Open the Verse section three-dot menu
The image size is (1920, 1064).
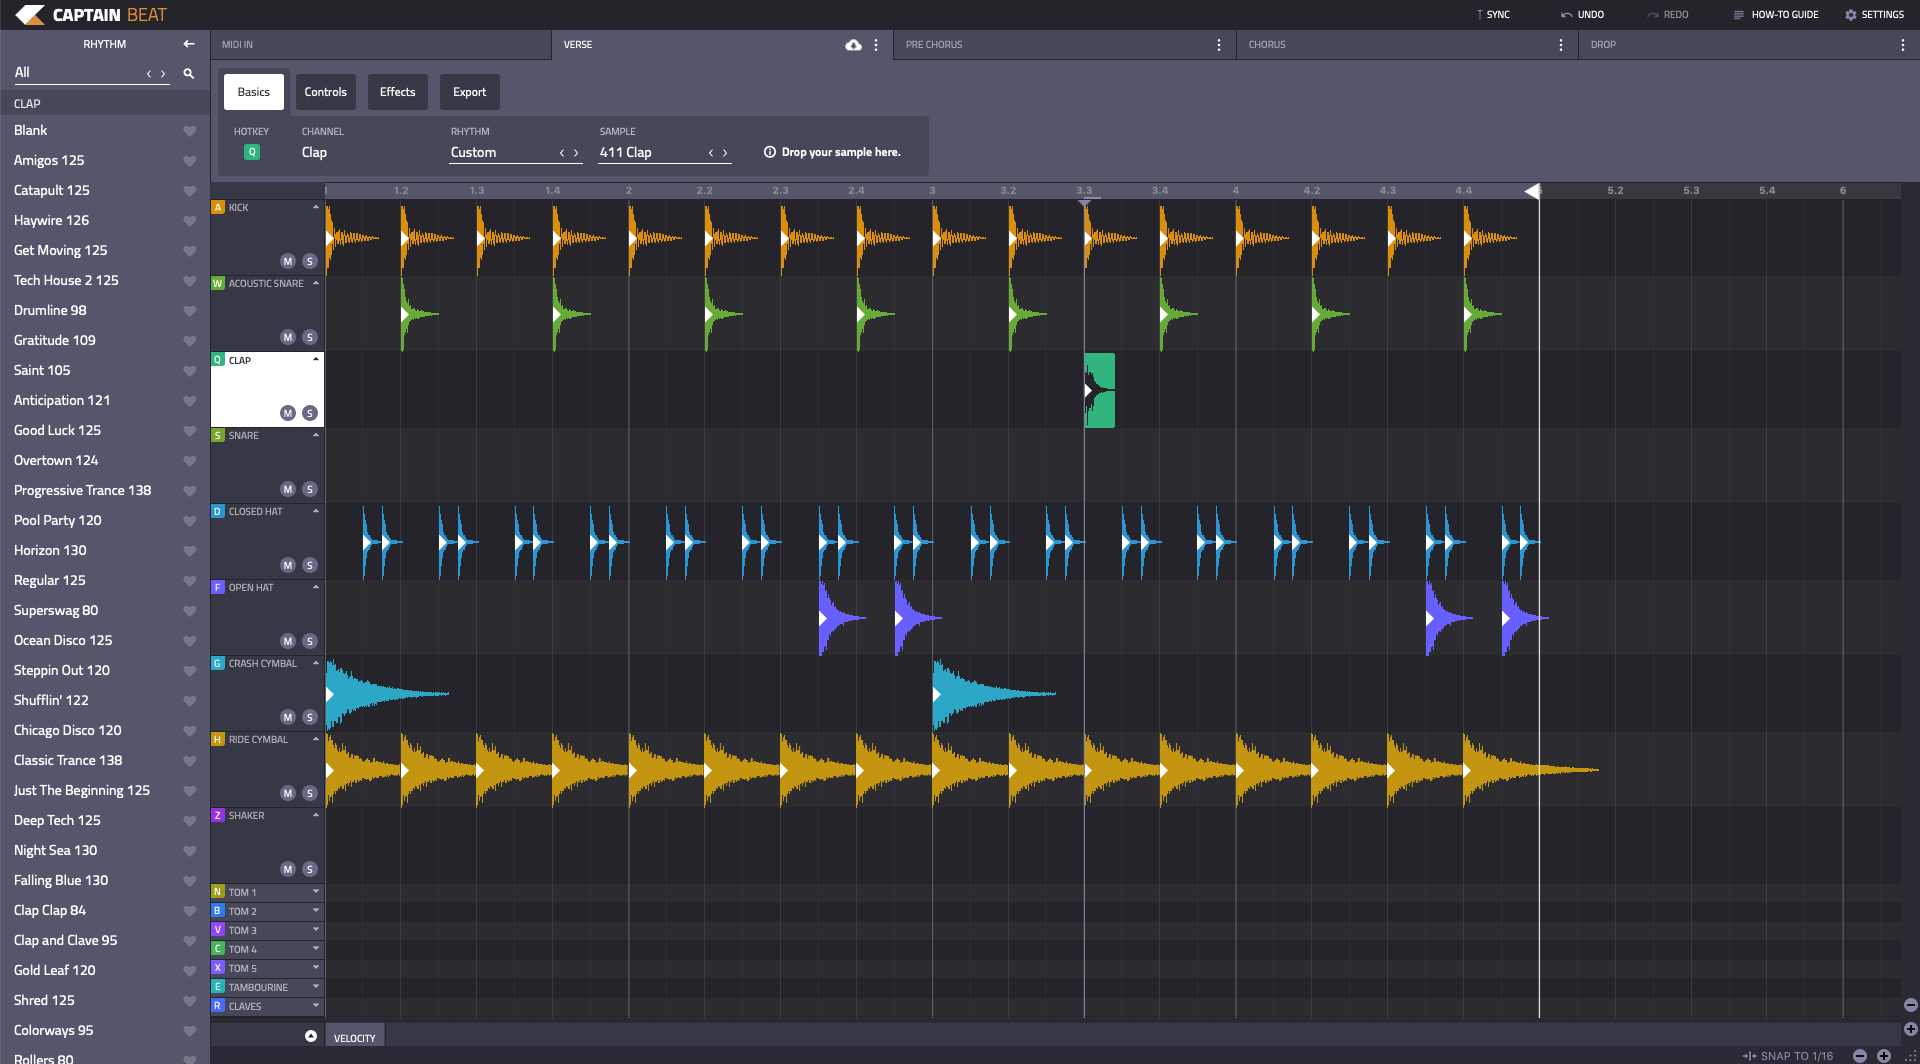(x=876, y=45)
